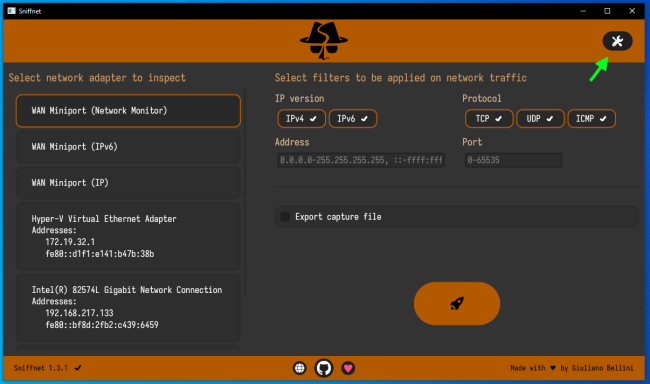Select WAN Miniport (IP) adapter

click(x=128, y=183)
